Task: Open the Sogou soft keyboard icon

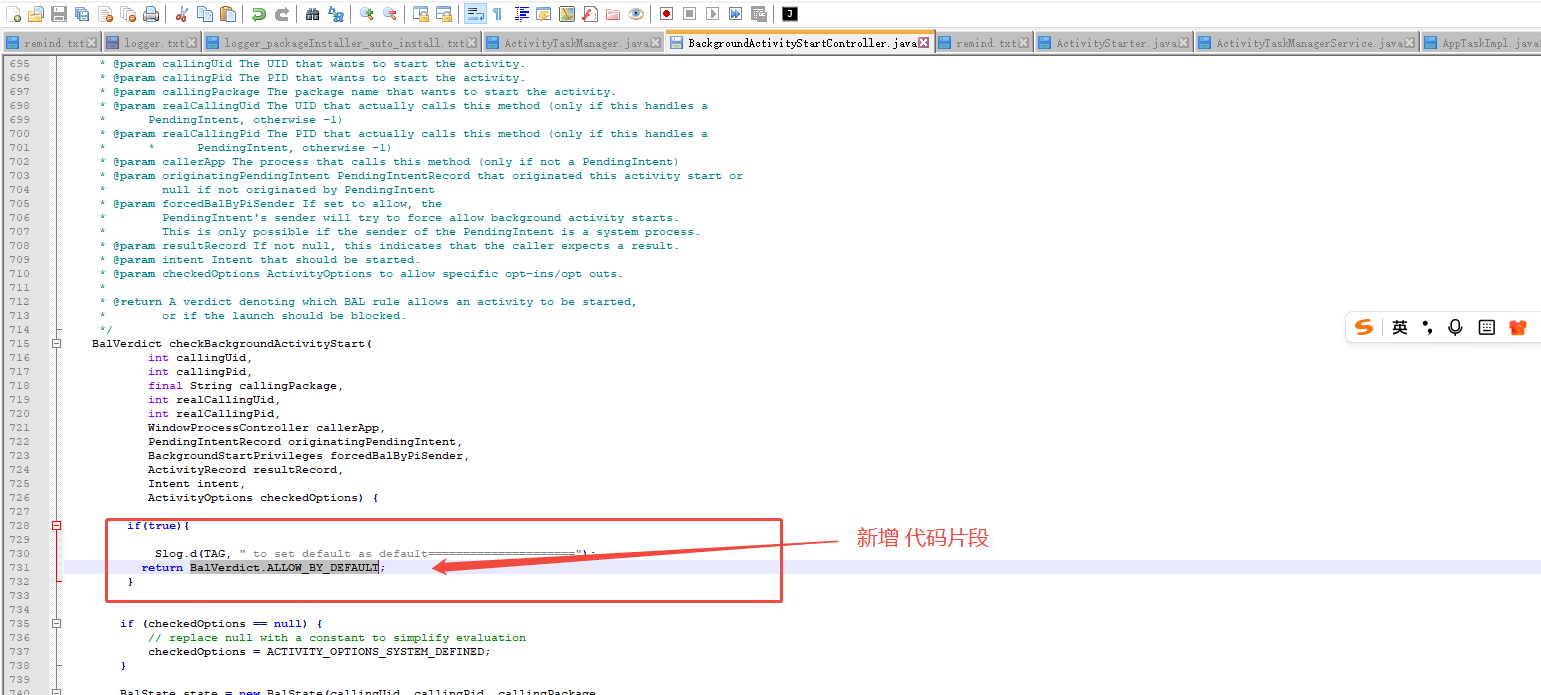Action: click(x=1487, y=327)
